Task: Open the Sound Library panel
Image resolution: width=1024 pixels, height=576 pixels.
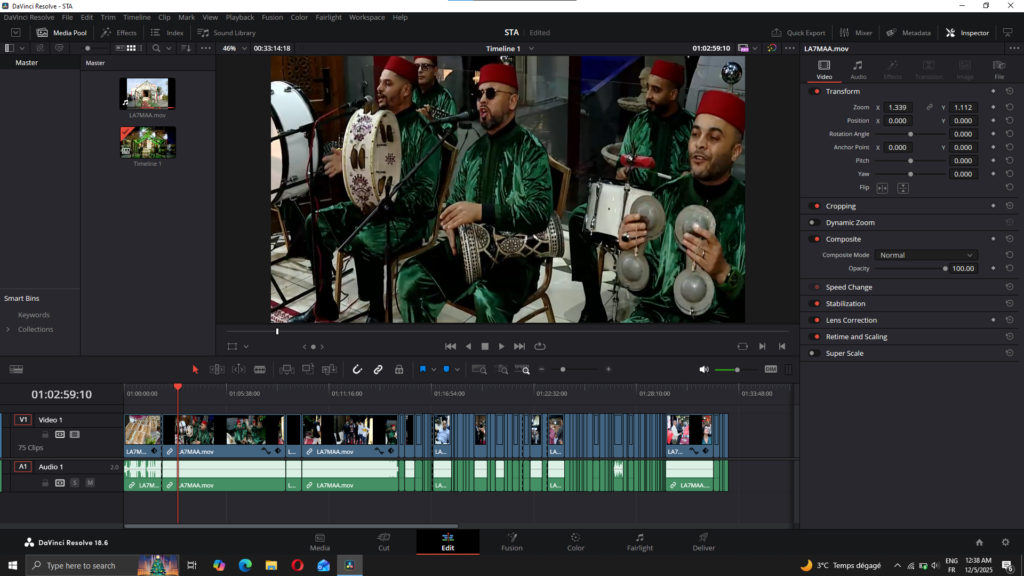Action: pyautogui.click(x=227, y=33)
